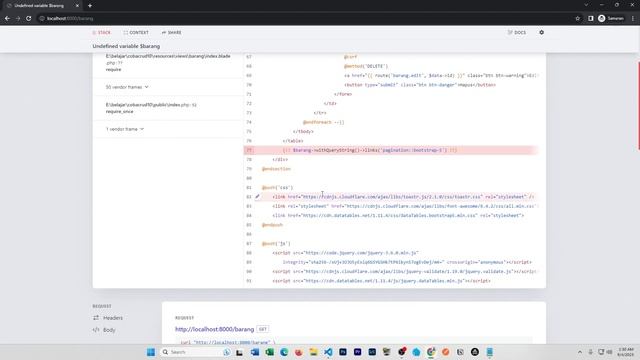Open the STACK tab
The width and height of the screenshot is (640, 360).
point(101,32)
